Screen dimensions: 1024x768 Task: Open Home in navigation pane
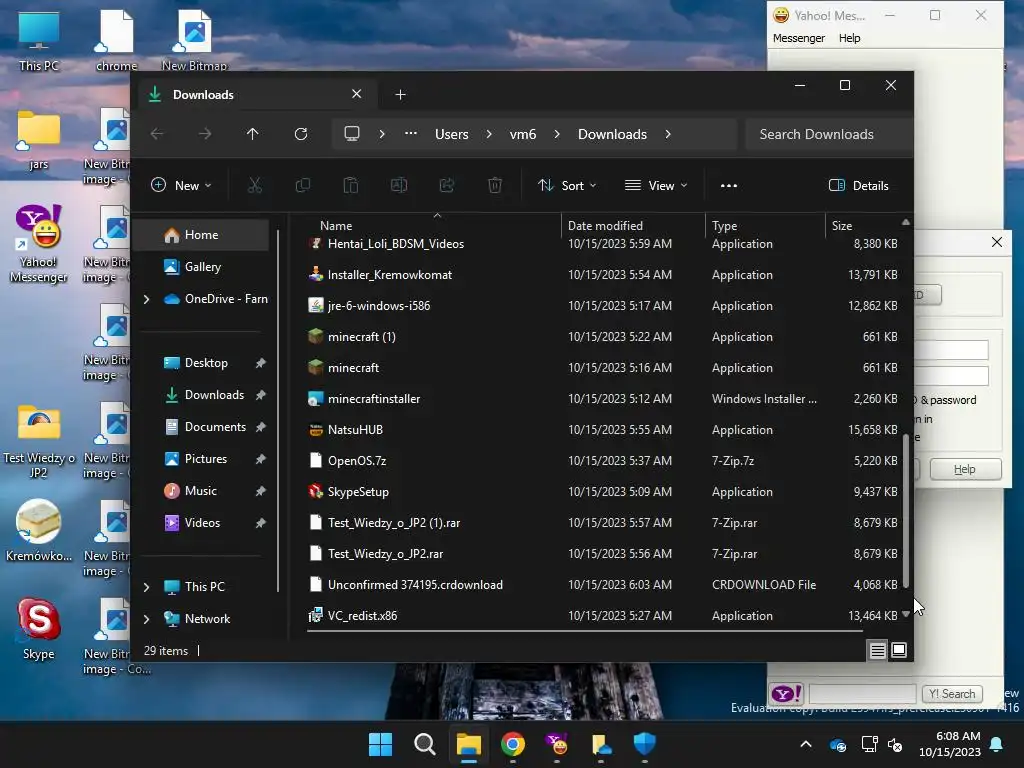pos(202,235)
